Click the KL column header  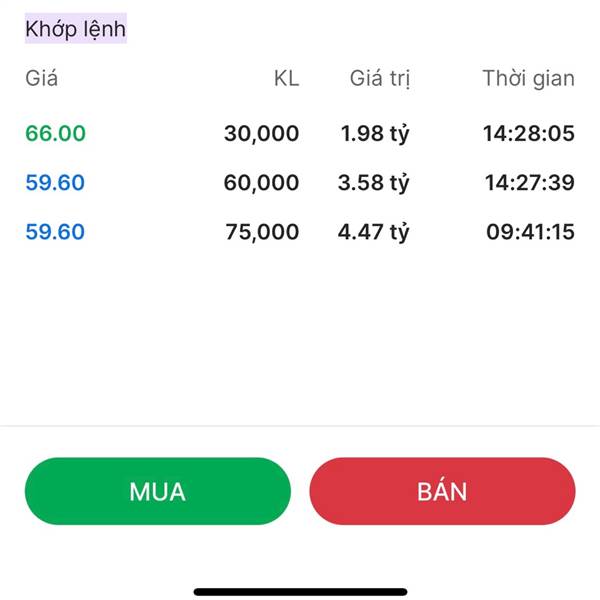point(286,78)
